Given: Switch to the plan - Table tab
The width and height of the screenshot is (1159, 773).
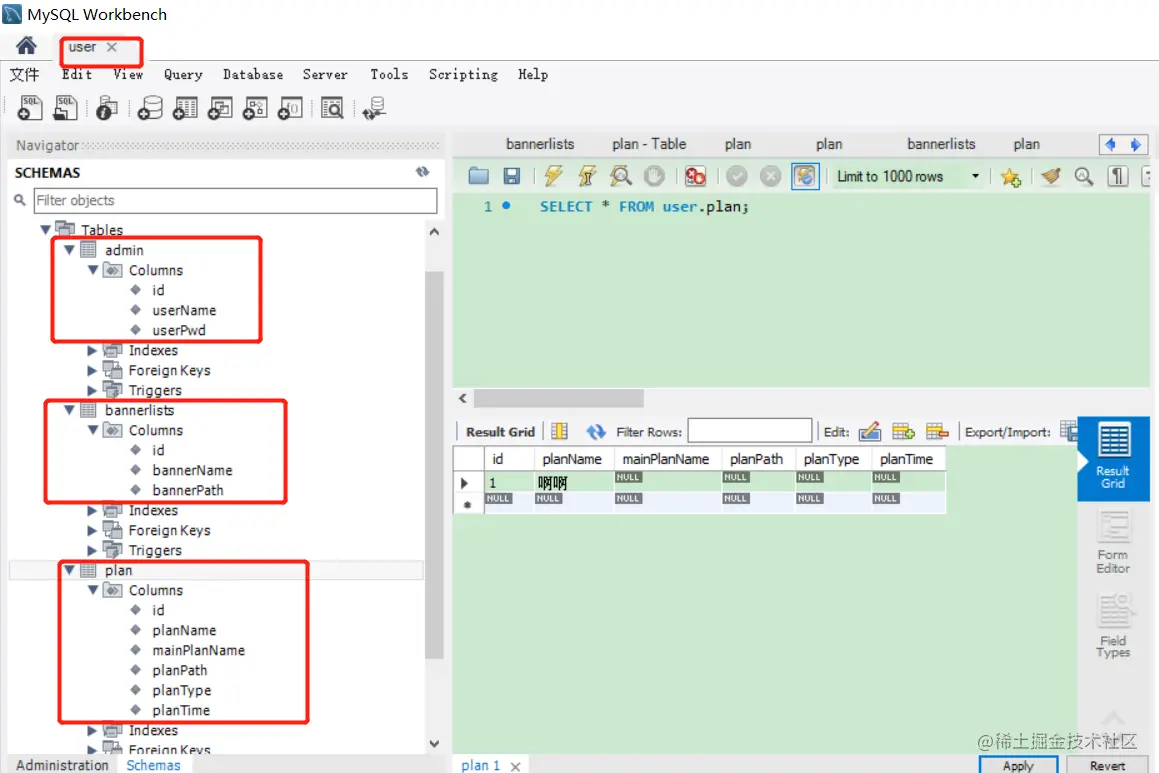Looking at the screenshot, I should point(649,144).
